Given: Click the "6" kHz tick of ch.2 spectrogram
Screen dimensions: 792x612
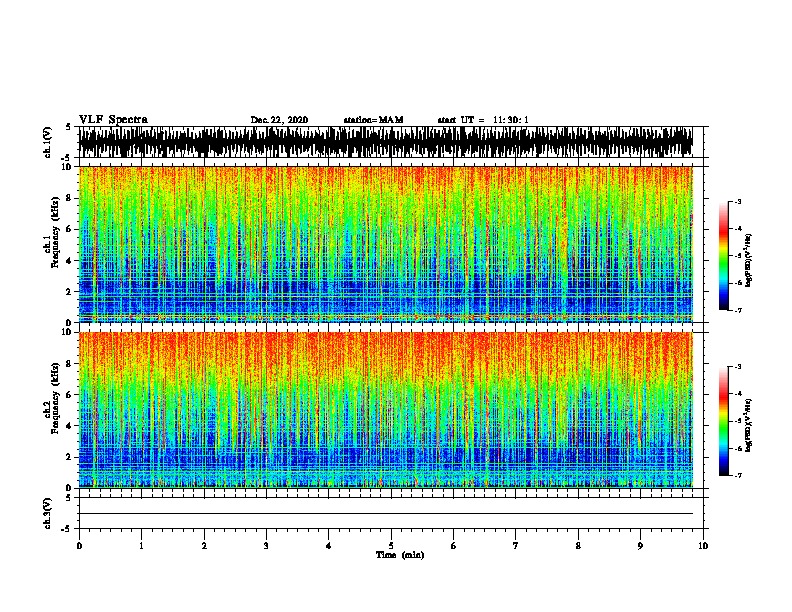Looking at the screenshot, I should coord(70,394).
